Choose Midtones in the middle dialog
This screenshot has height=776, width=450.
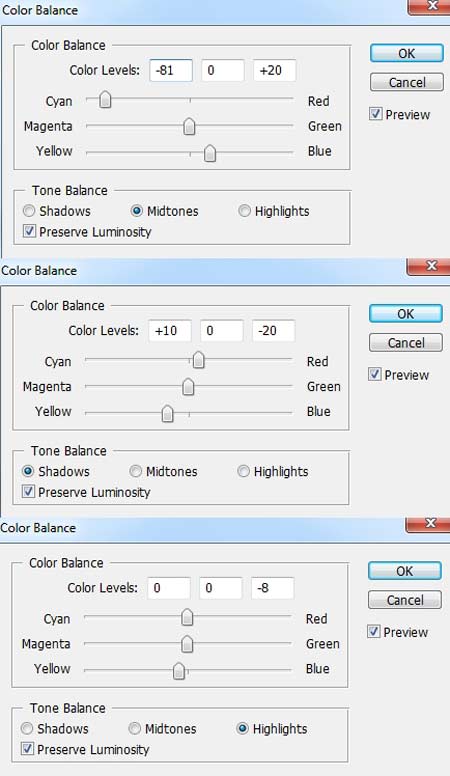(x=135, y=472)
